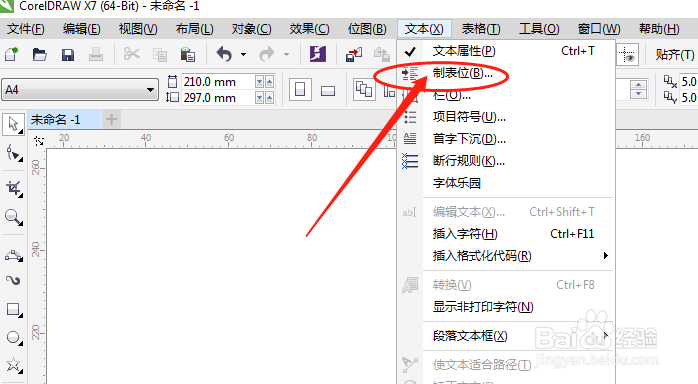Viewport: 698px width, 384px height.
Task: Increase page width with up stepper
Action: [269, 82]
